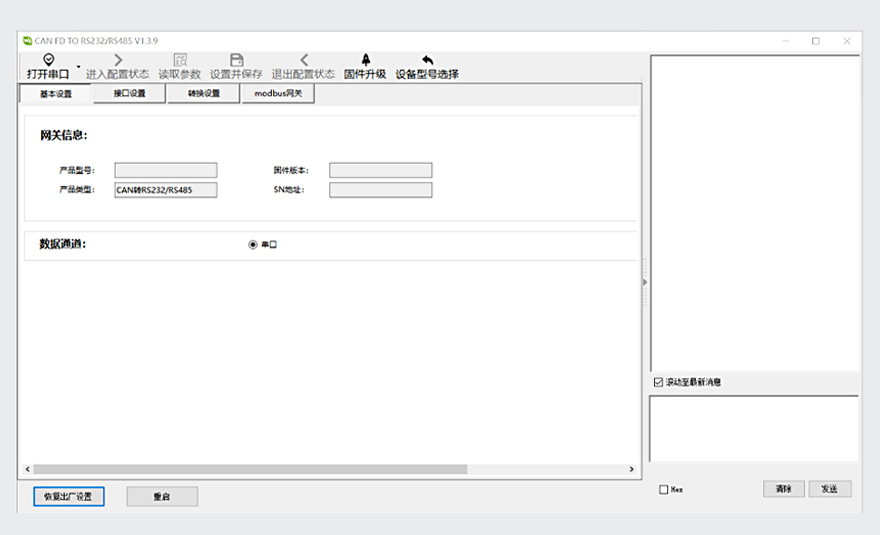Collapse the right panel using splitter arrow
This screenshot has height=535, width=880.
coord(645,282)
